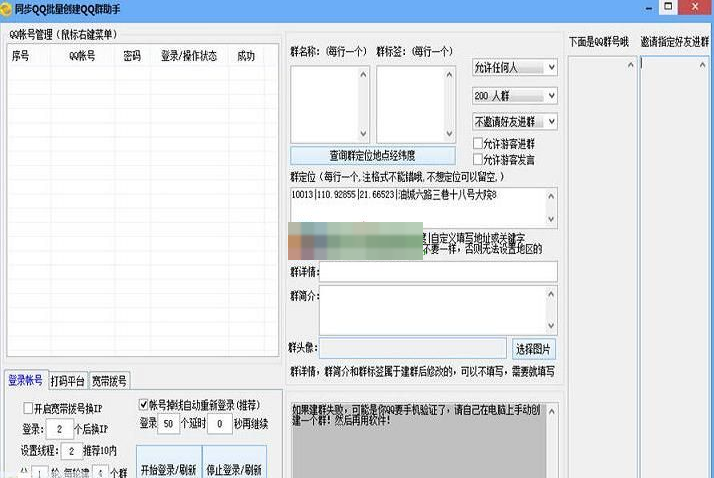Open the 宽带拨号 tab
The image size is (714, 478).
(x=109, y=381)
